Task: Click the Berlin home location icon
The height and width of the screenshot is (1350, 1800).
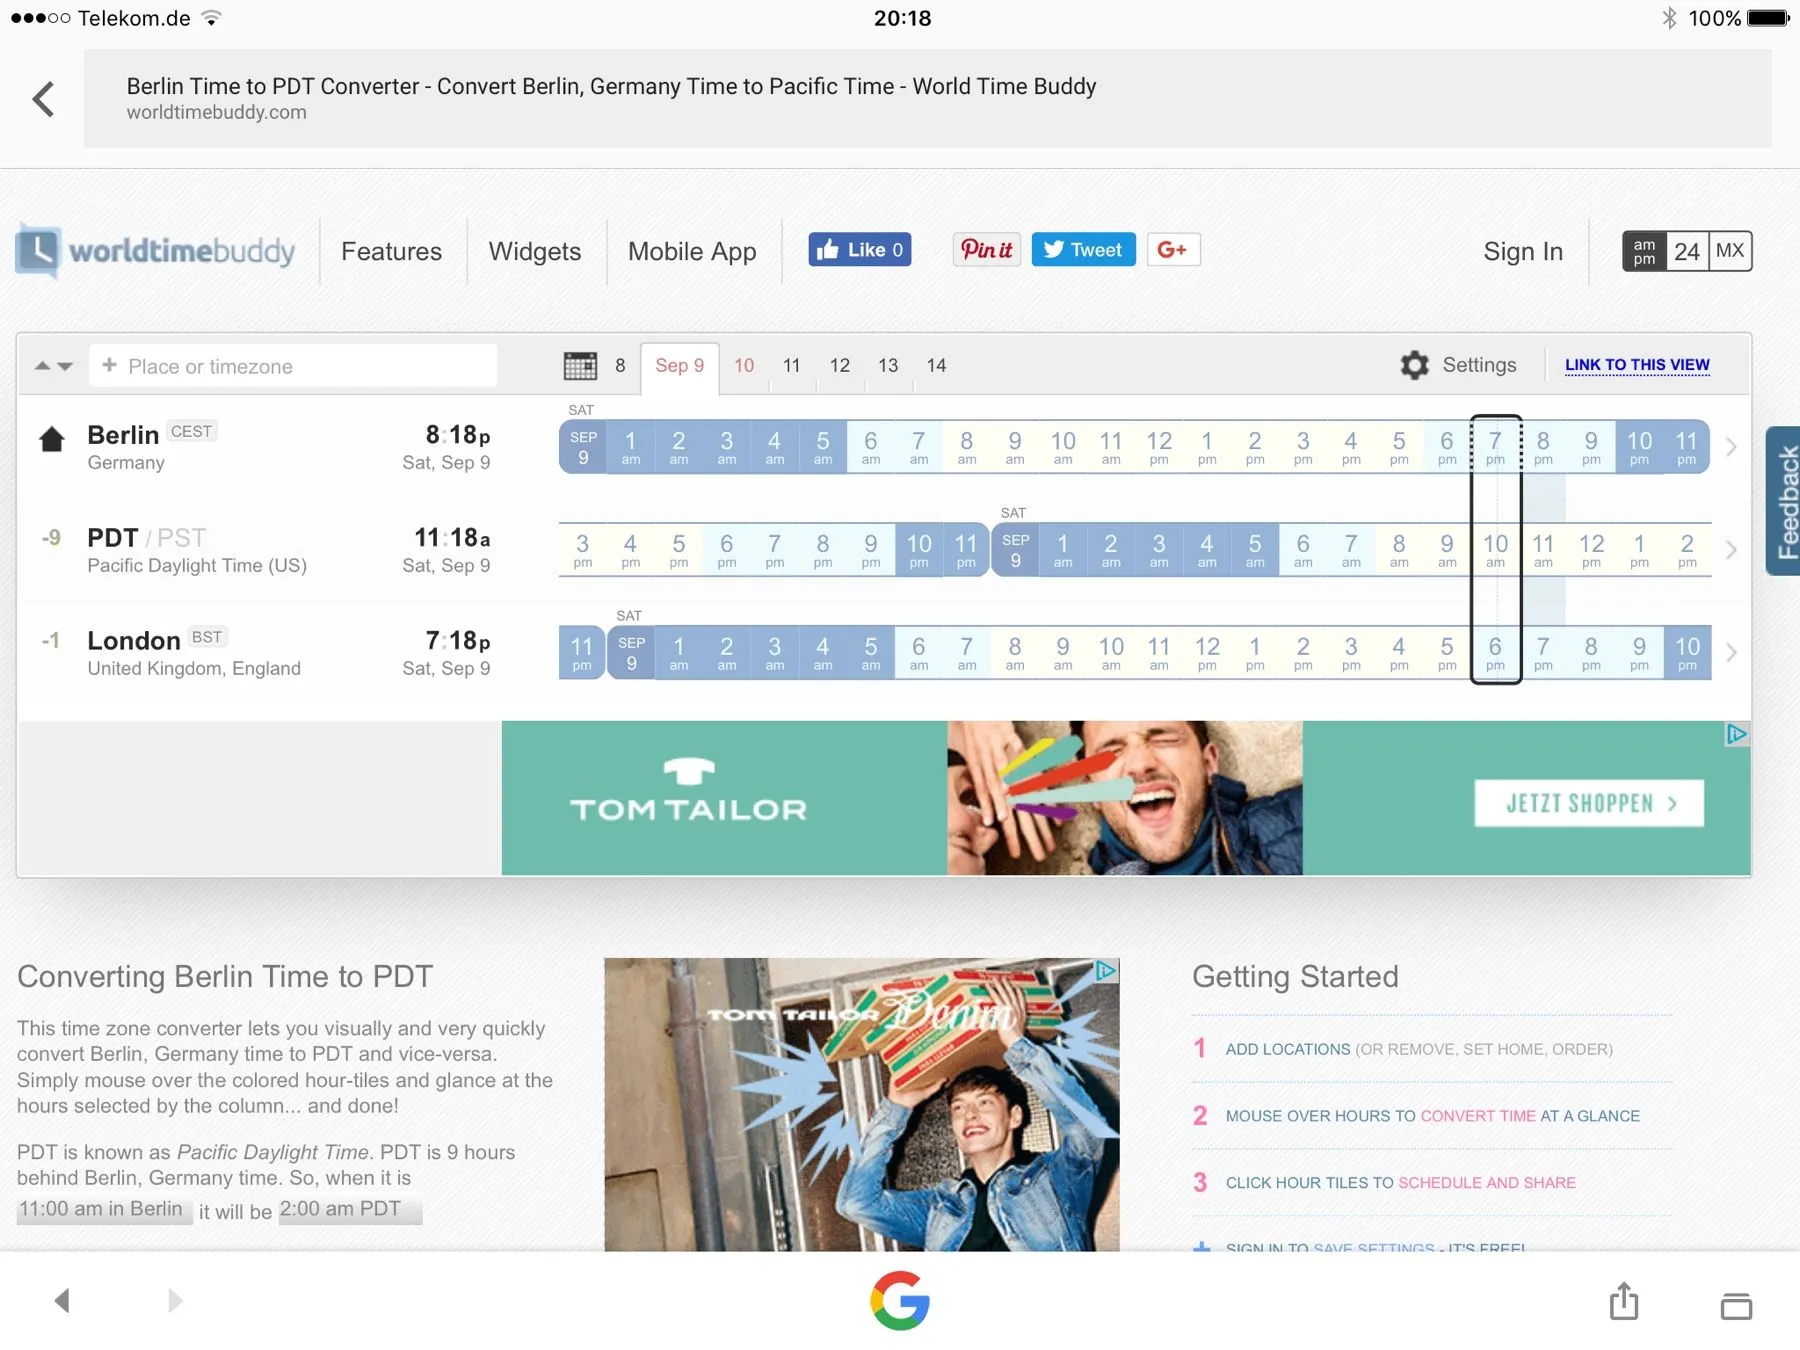Action: pos(52,439)
